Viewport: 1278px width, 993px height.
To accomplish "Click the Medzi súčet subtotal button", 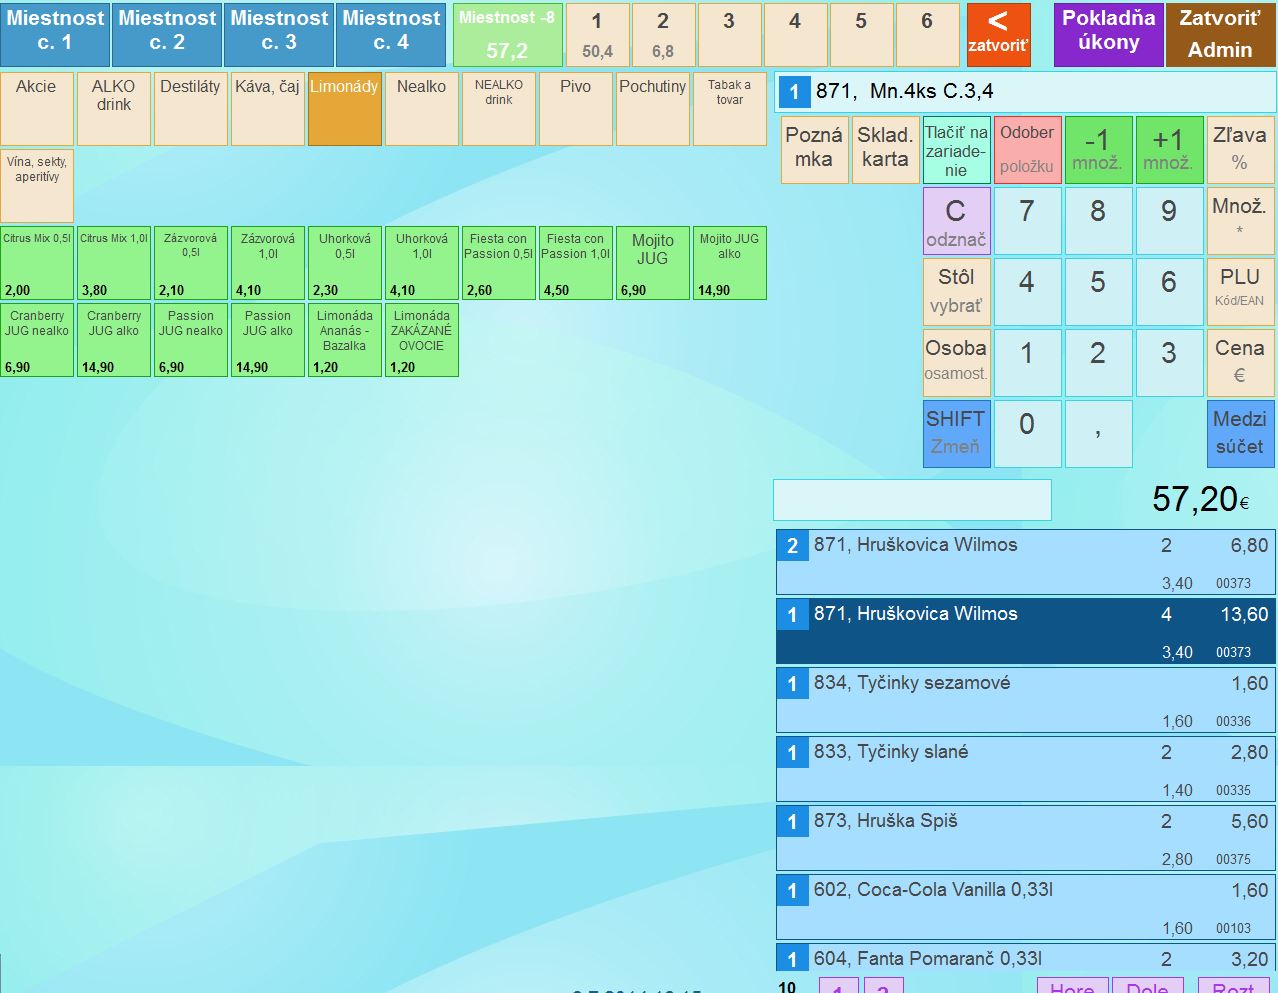I will (1239, 433).
